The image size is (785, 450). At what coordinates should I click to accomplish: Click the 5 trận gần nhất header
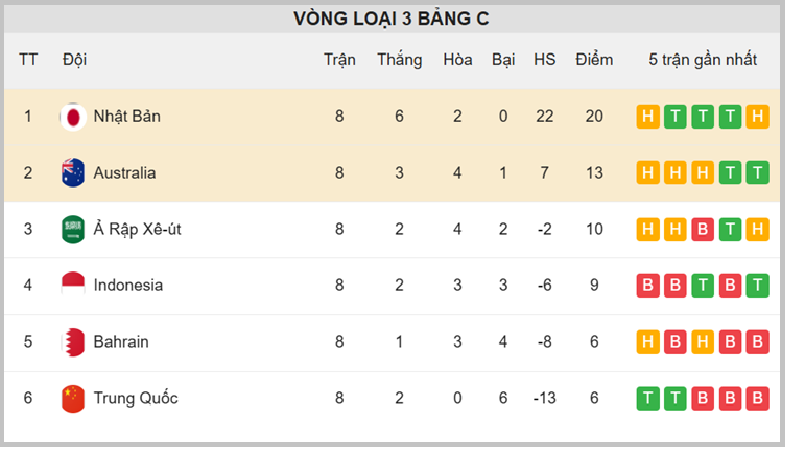point(702,60)
